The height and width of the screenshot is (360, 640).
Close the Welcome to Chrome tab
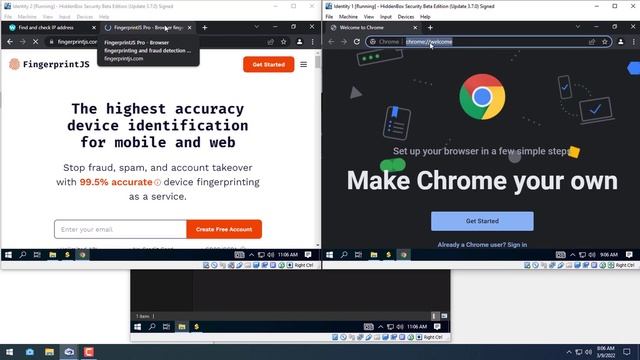[x=415, y=27]
